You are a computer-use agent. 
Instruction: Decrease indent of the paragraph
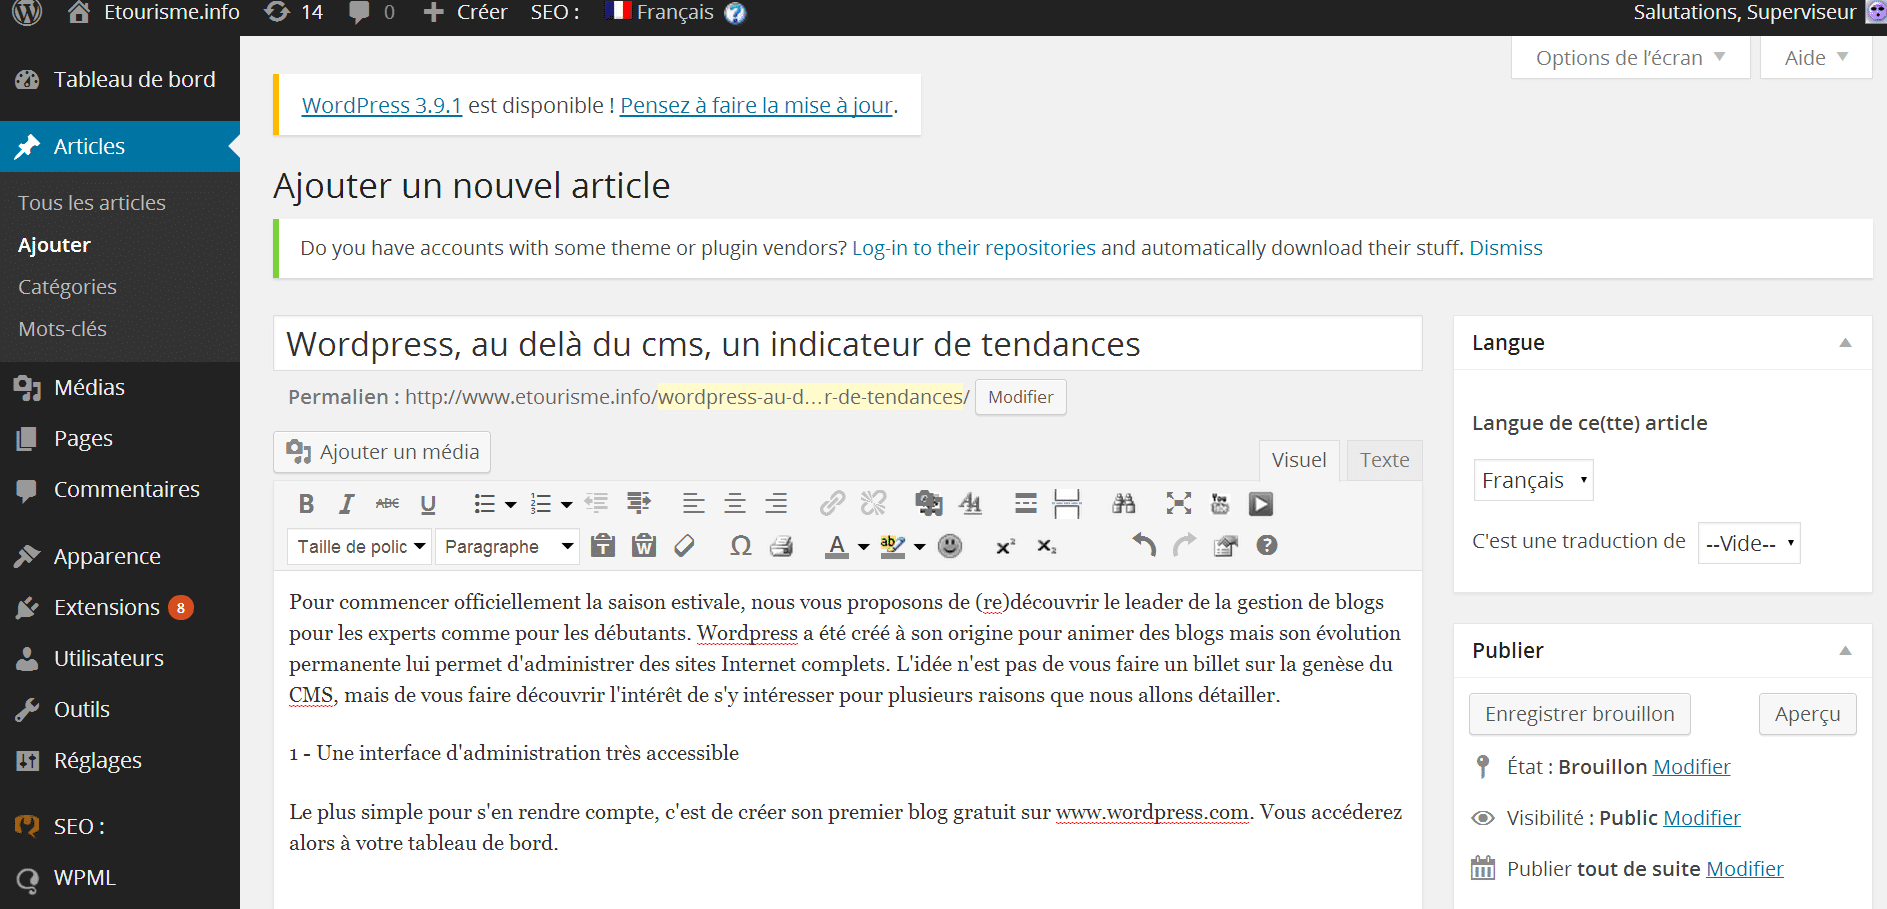[x=597, y=503]
